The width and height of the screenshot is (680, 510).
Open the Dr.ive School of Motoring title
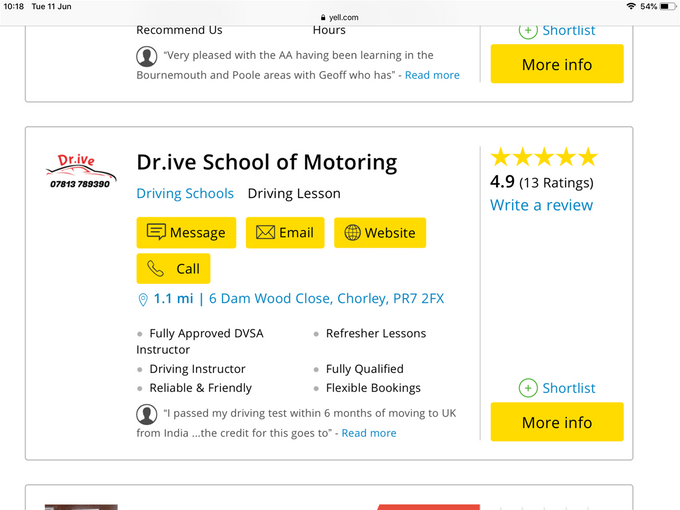tap(267, 163)
